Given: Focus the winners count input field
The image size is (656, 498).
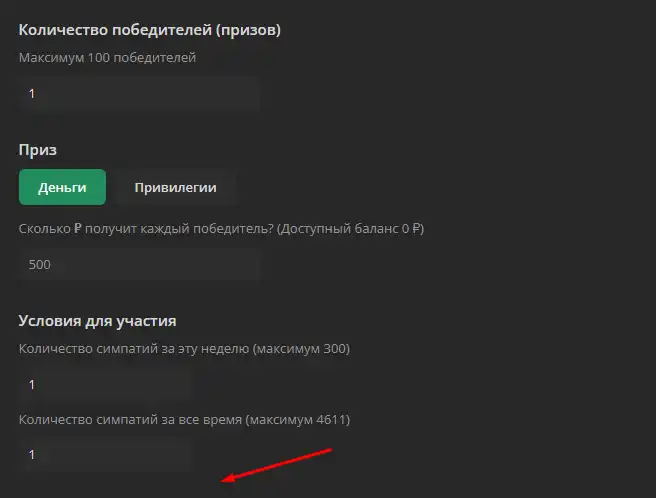Looking at the screenshot, I should 139,93.
